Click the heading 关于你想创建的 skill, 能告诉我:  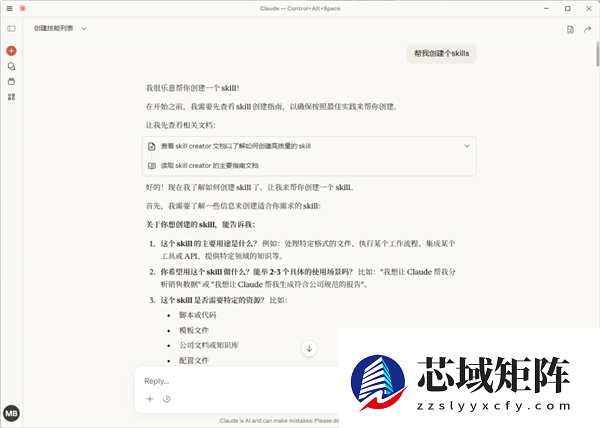click(x=201, y=225)
